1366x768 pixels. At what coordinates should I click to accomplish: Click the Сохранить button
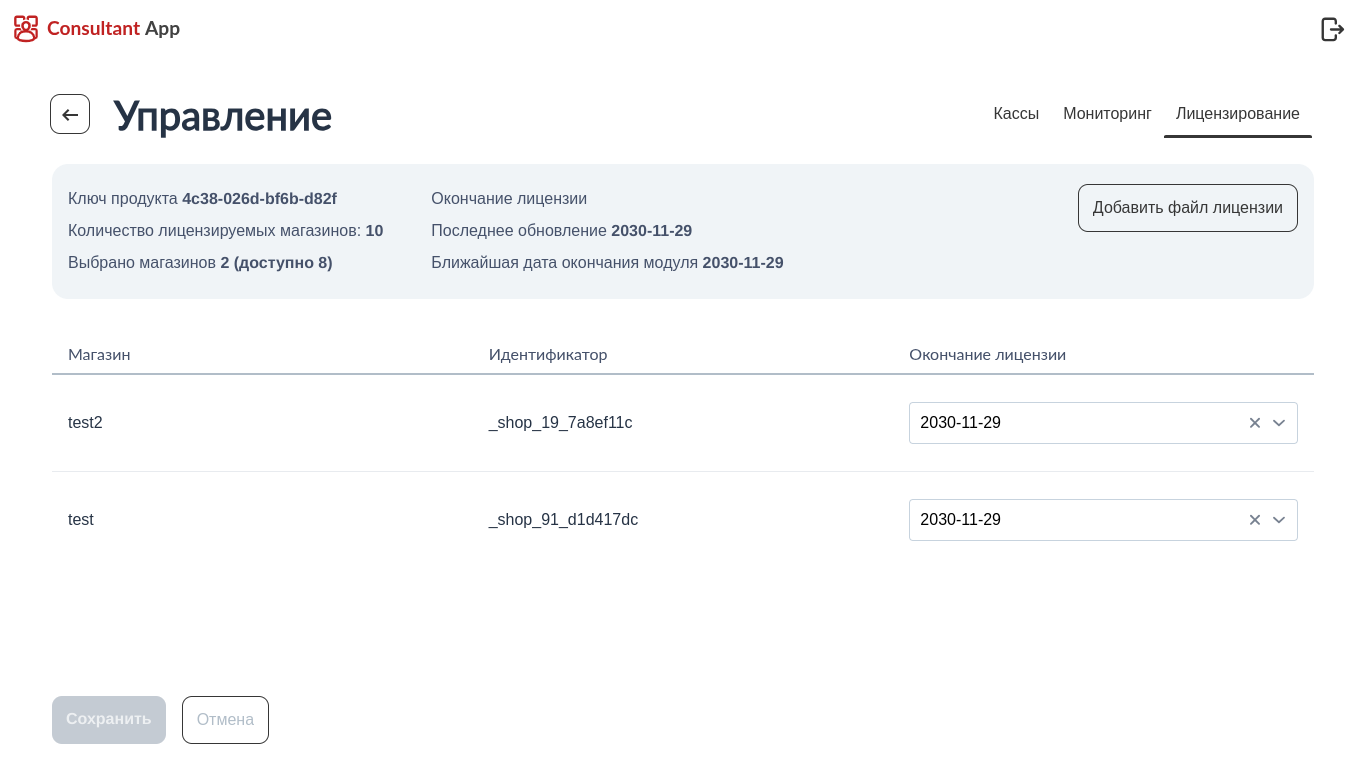pos(109,720)
